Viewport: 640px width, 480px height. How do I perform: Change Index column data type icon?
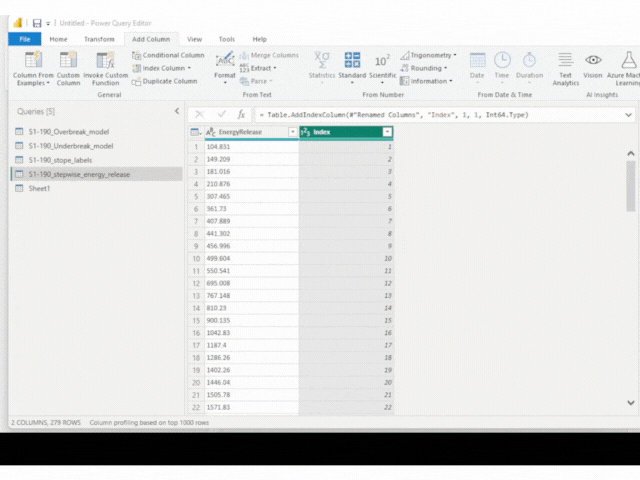pyautogui.click(x=305, y=132)
